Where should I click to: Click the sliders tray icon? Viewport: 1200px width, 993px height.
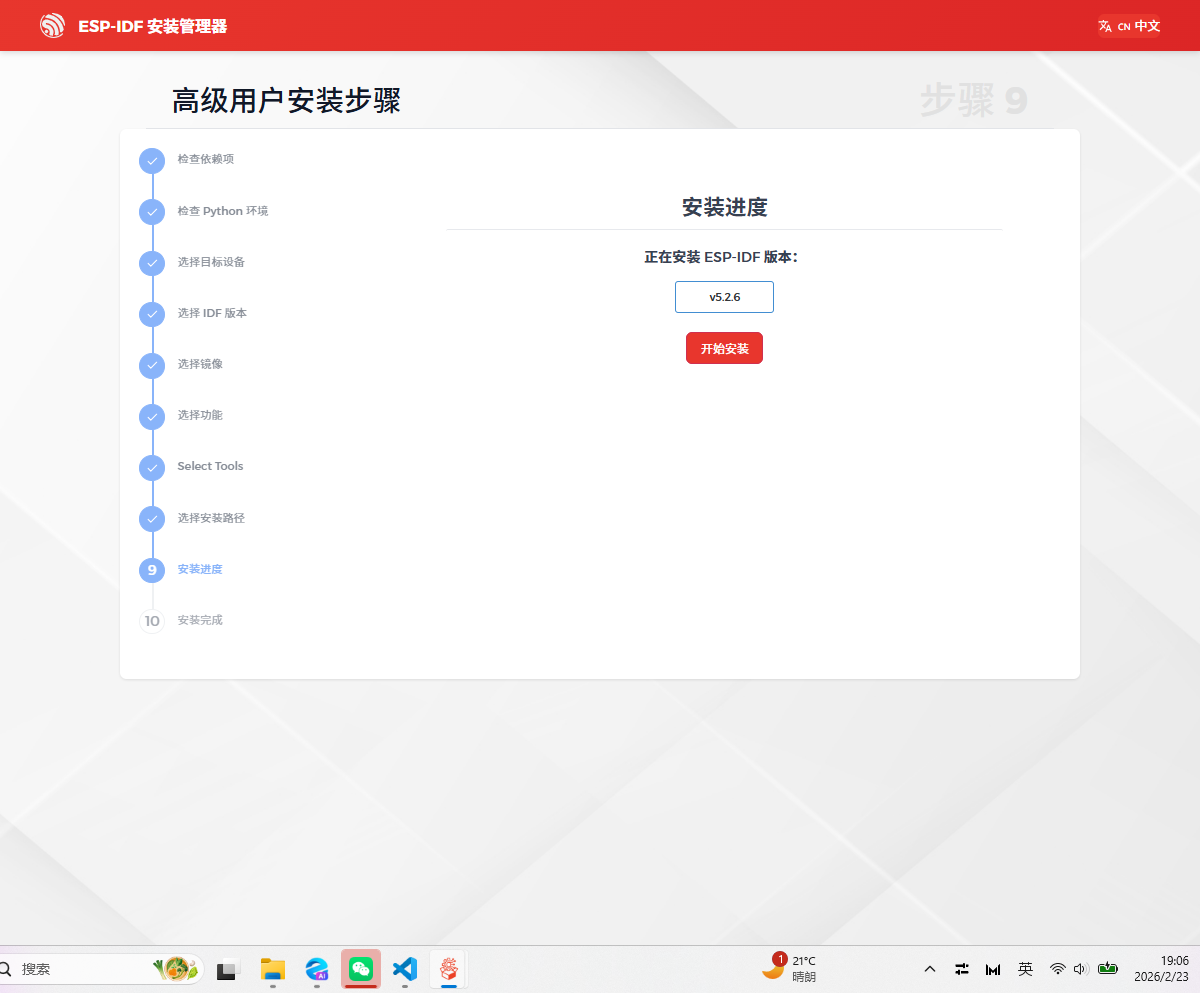962,969
